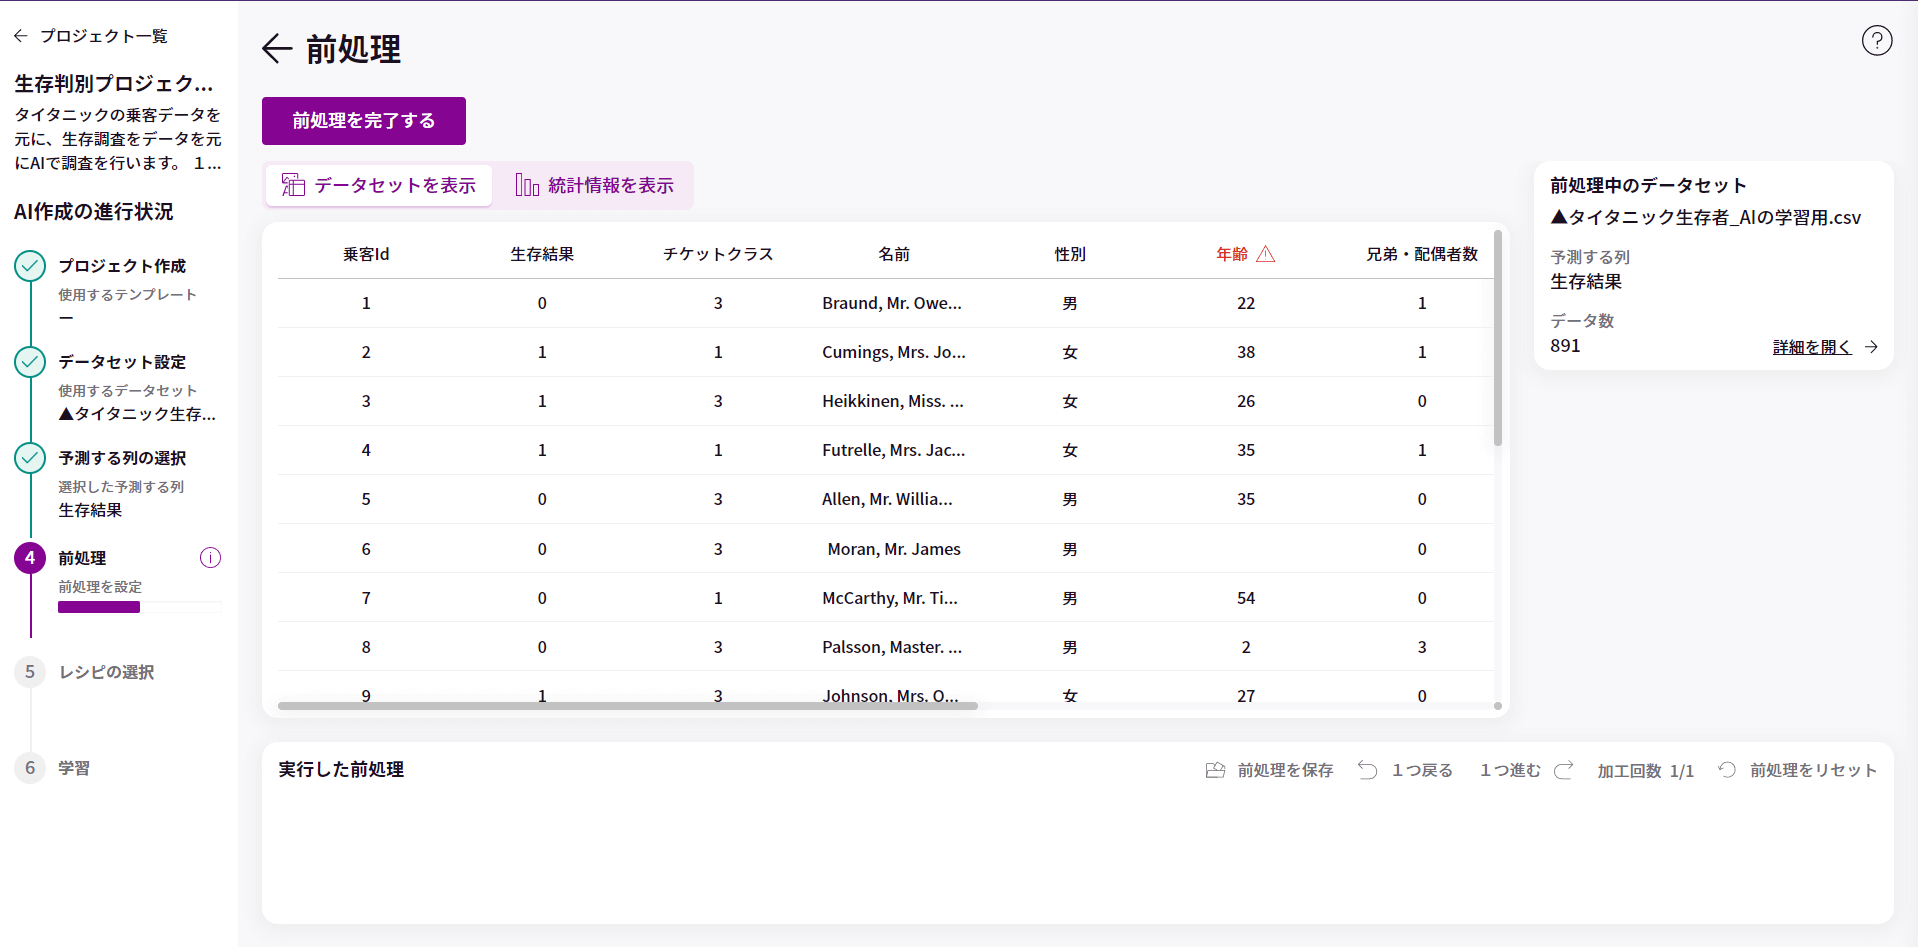Click the 予測する列の選択 completed checkmark icon

[x=30, y=458]
